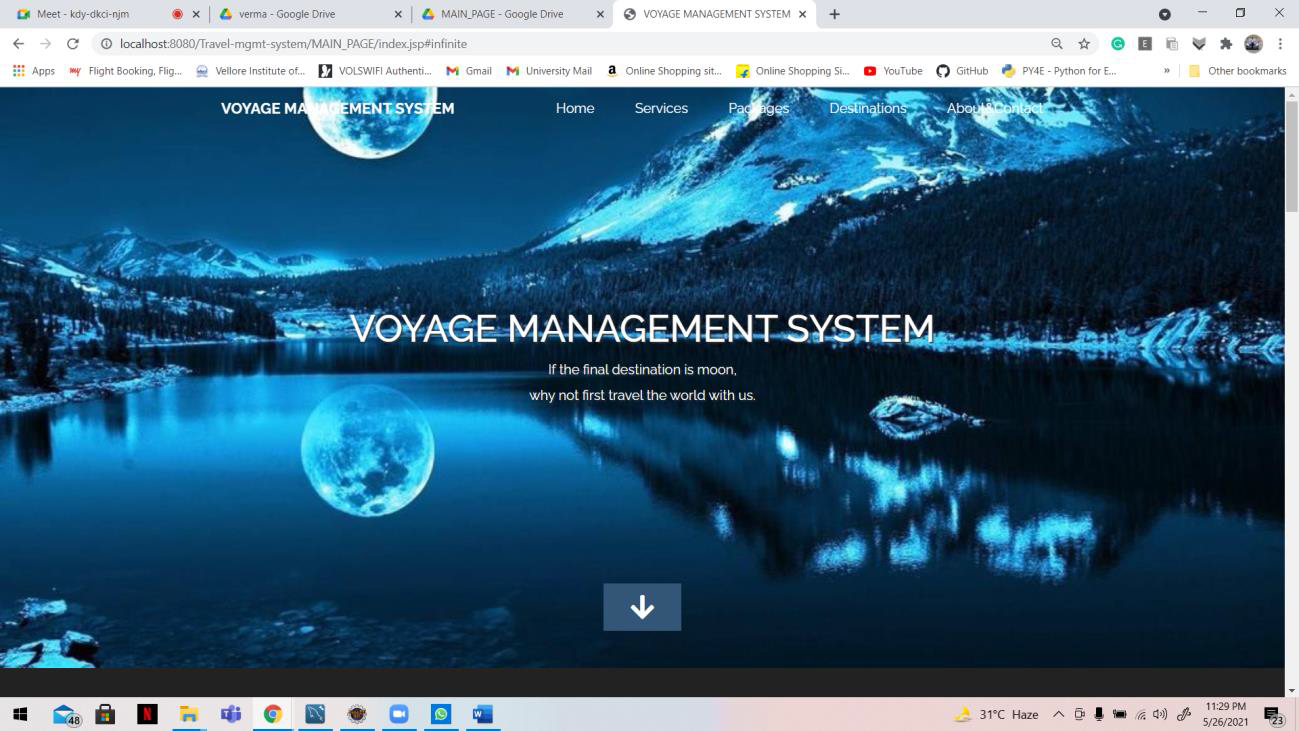The width and height of the screenshot is (1299, 731).
Task: Click the address bar URL field
Action: (x=570, y=44)
